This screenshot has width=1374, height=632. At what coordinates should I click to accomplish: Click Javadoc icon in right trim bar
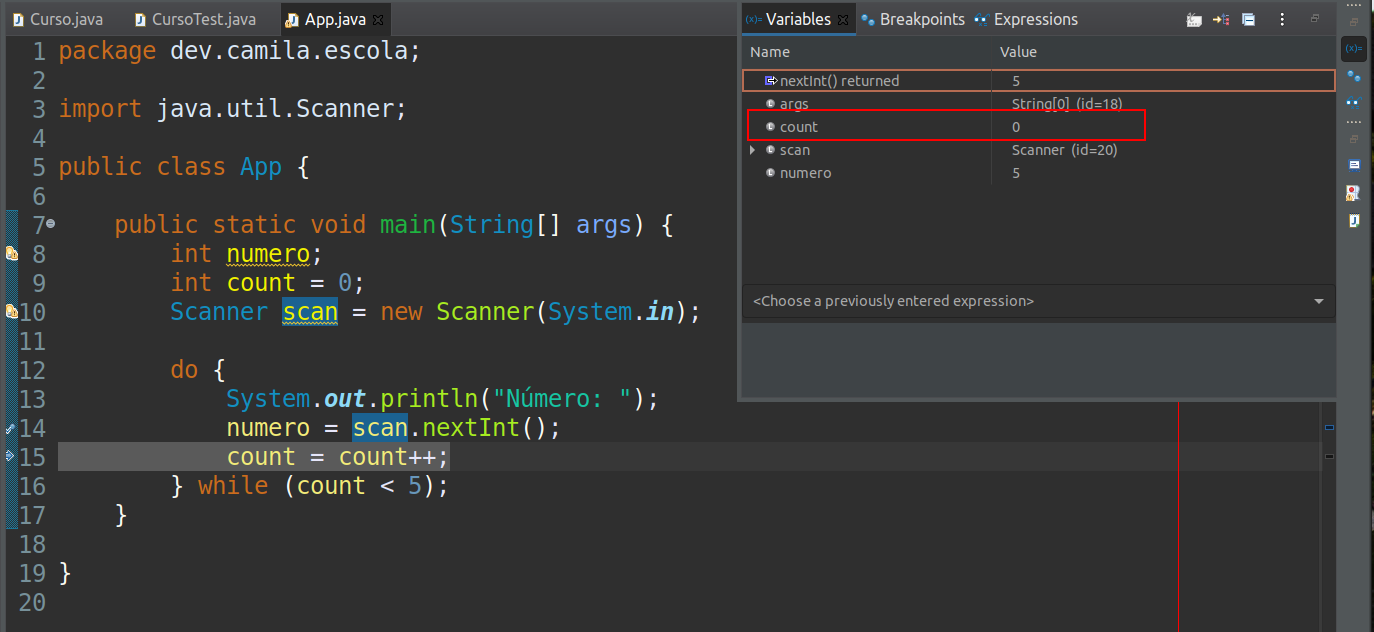click(1353, 220)
